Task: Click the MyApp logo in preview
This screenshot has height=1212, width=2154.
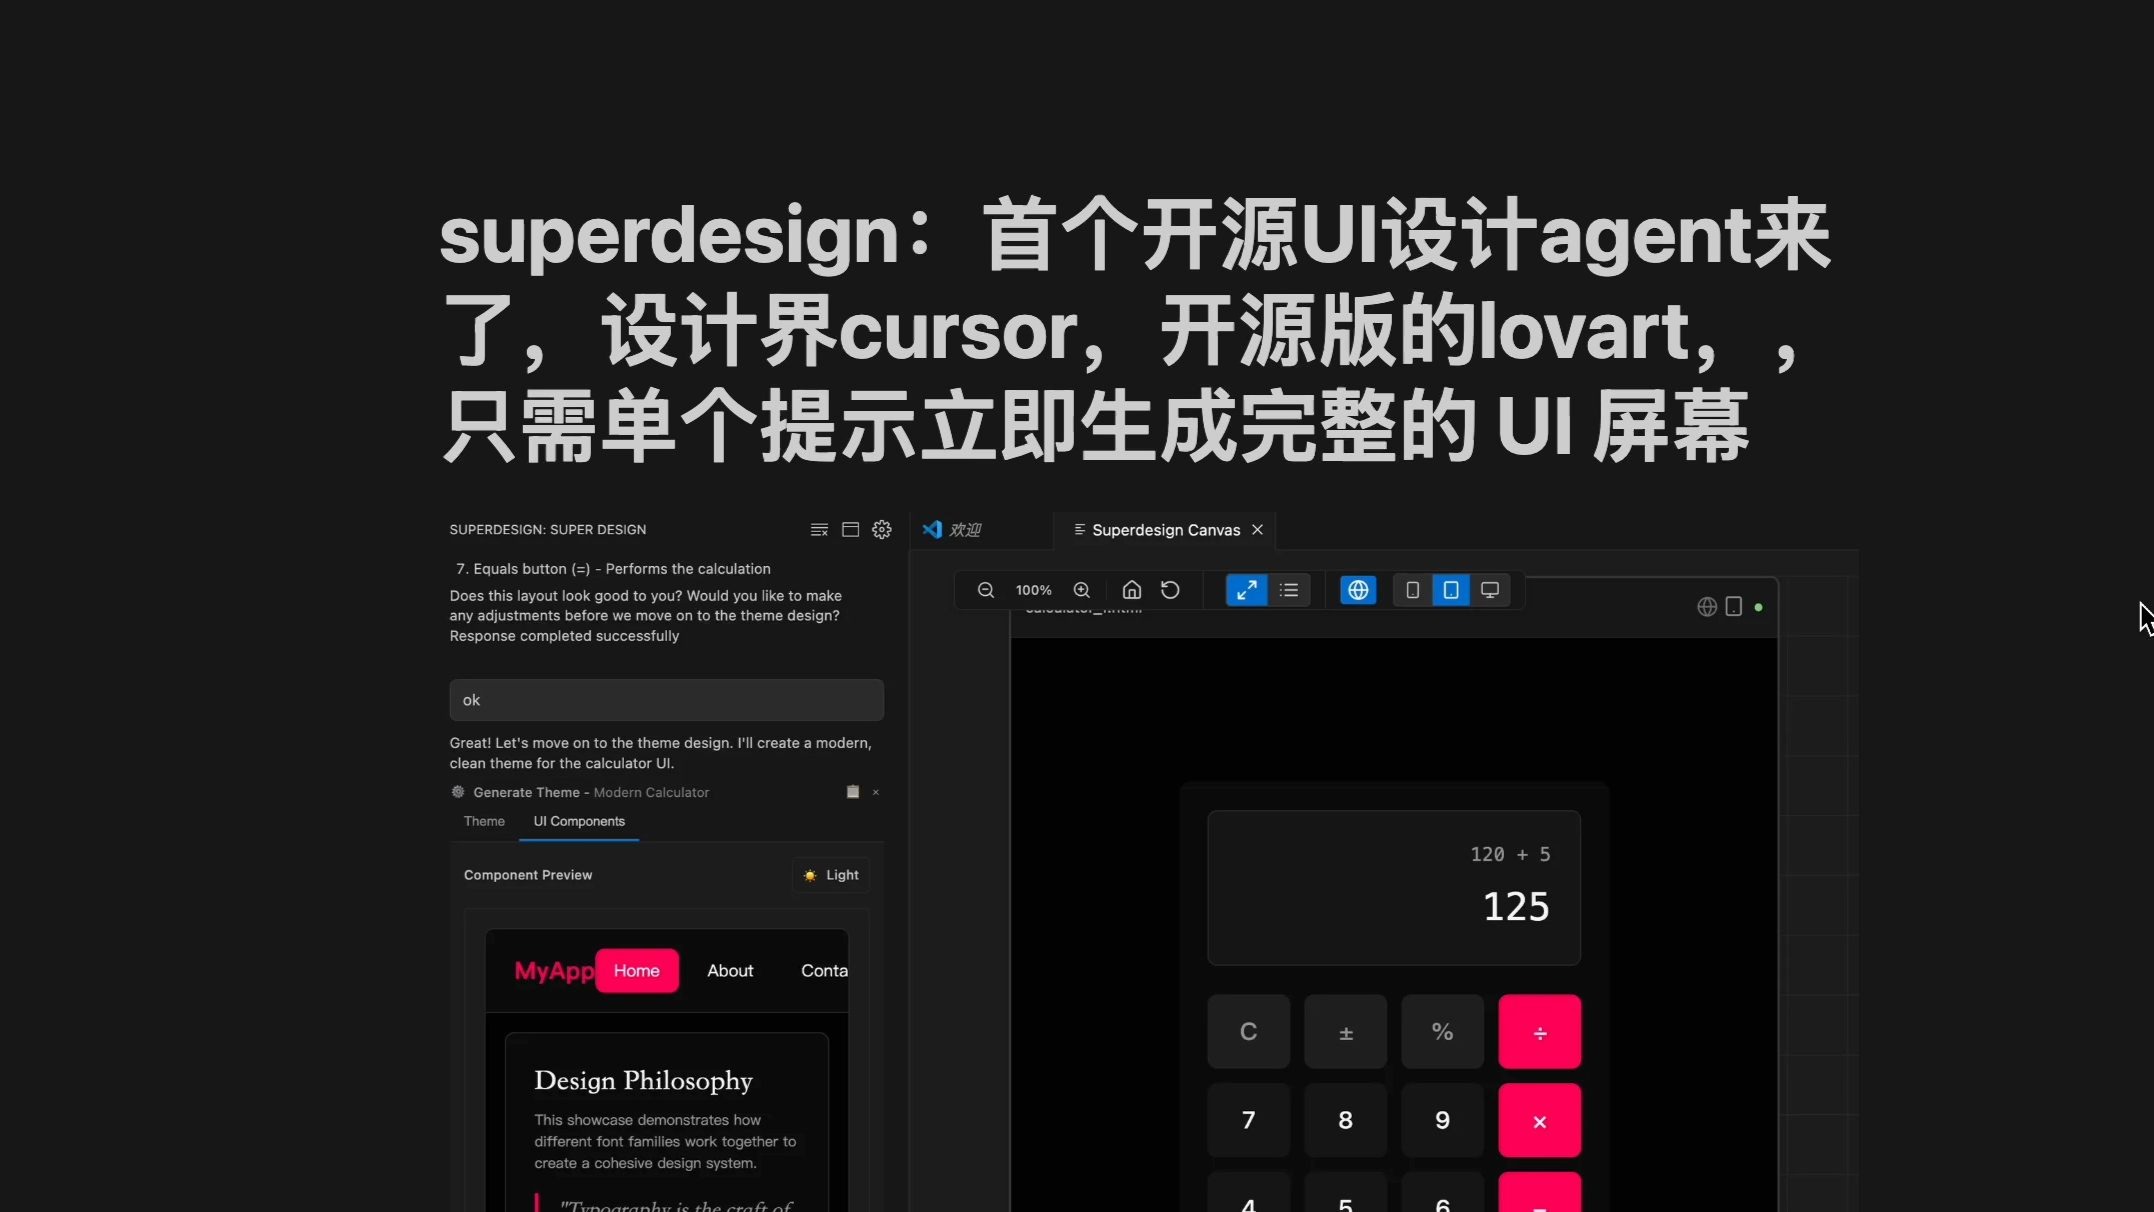Action: (554, 971)
